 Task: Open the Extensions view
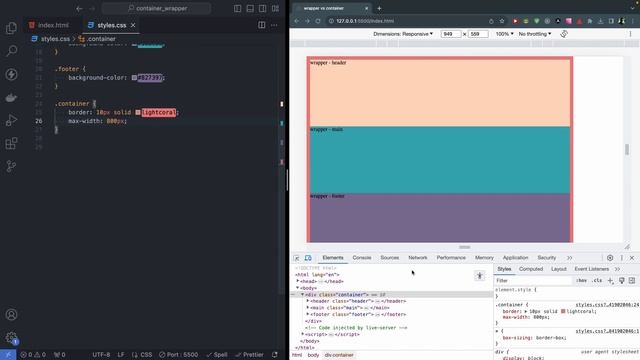tap(11, 143)
